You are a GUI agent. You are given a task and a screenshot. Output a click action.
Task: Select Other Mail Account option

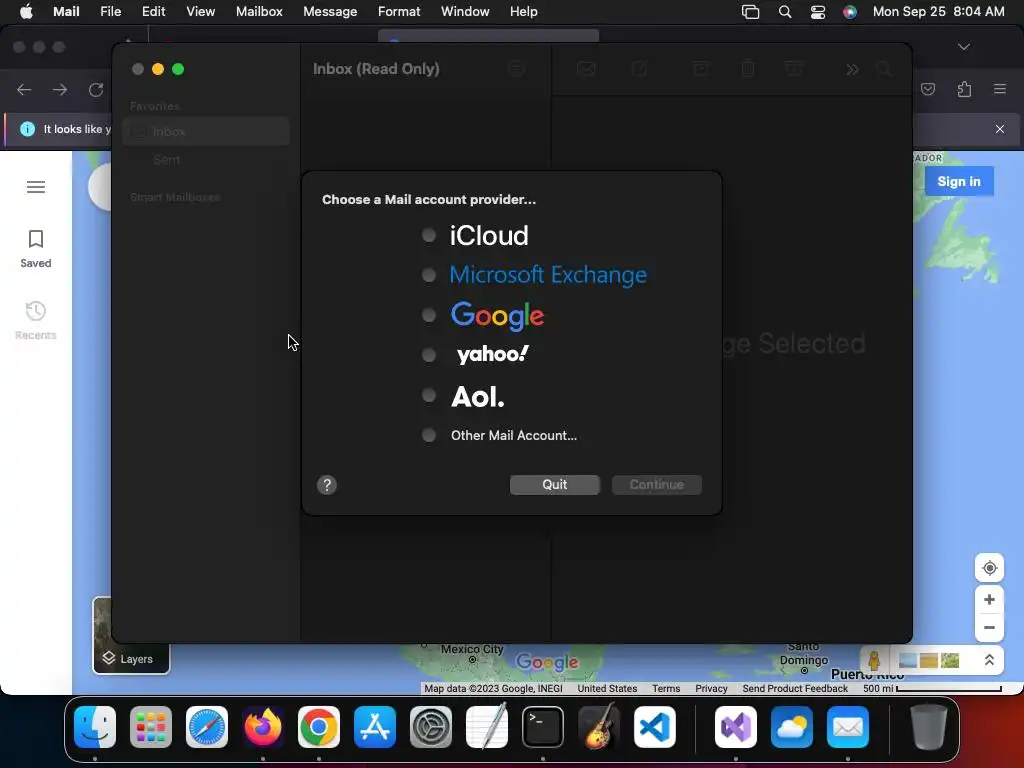pyautogui.click(x=428, y=435)
